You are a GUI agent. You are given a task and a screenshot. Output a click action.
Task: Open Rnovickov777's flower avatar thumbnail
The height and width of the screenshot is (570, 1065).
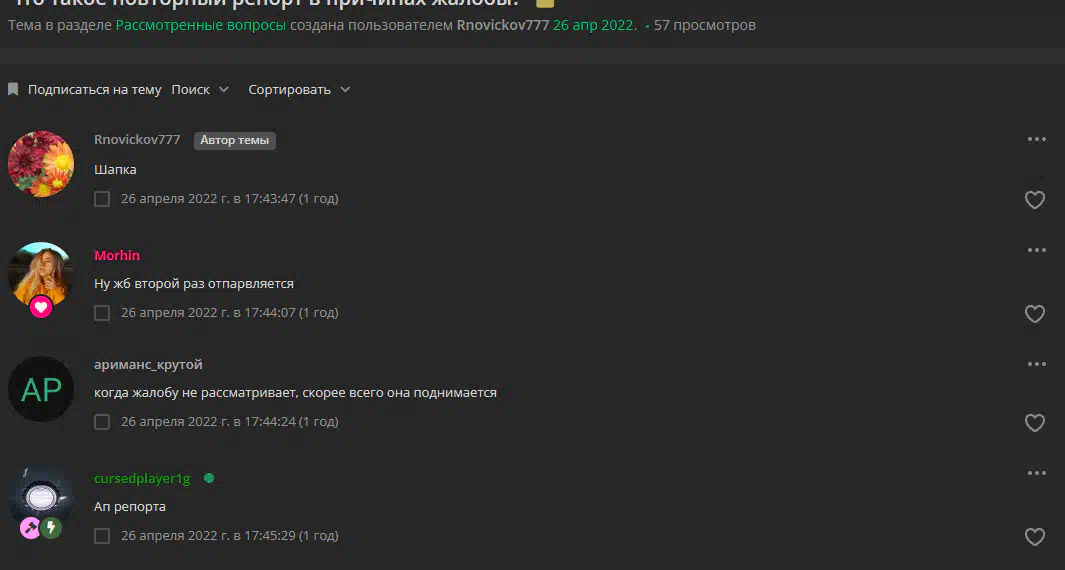pyautogui.click(x=41, y=164)
